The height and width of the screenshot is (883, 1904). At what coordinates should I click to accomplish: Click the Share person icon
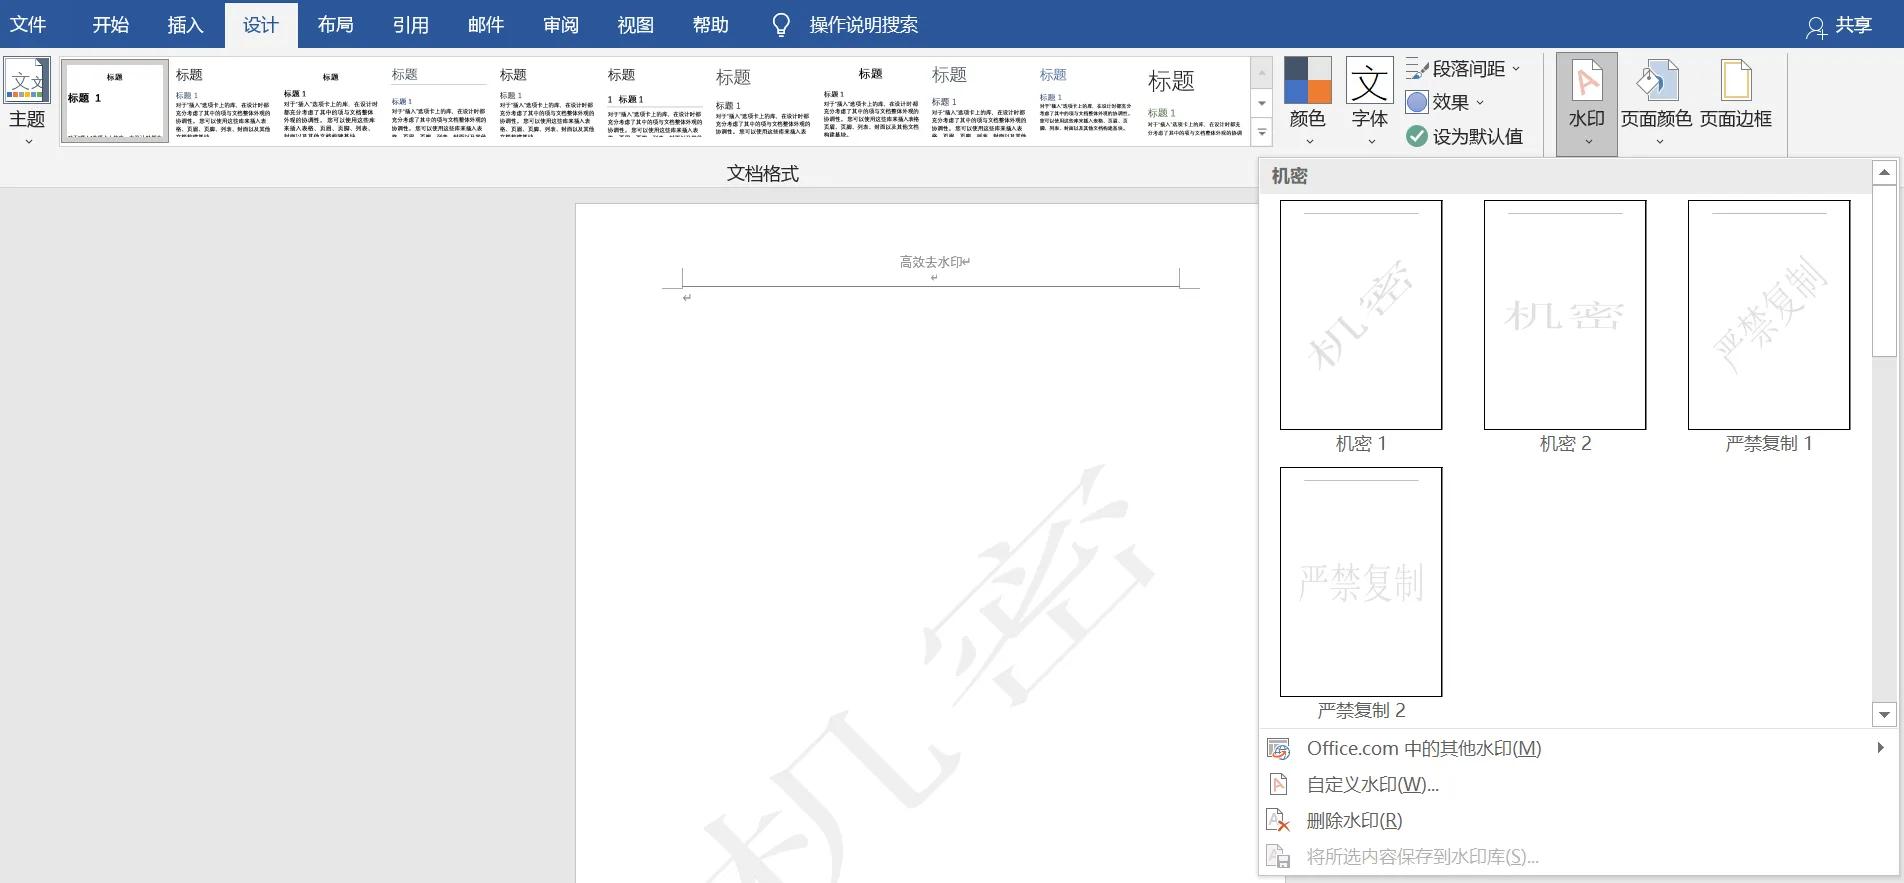1816,27
